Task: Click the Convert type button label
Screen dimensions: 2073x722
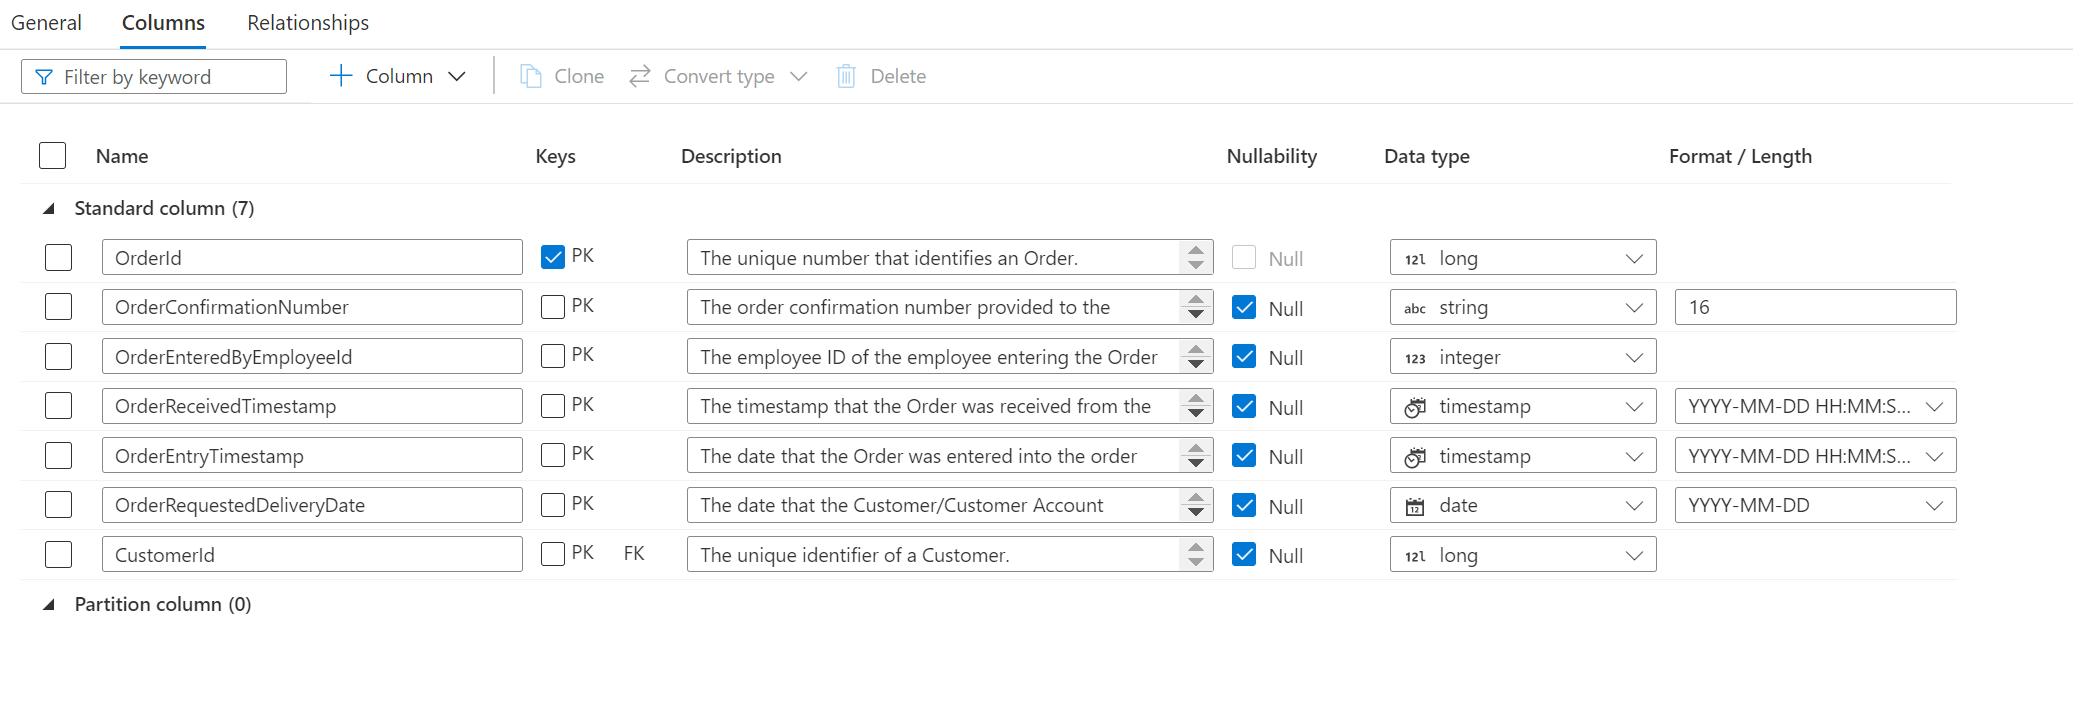Action: 719,76
